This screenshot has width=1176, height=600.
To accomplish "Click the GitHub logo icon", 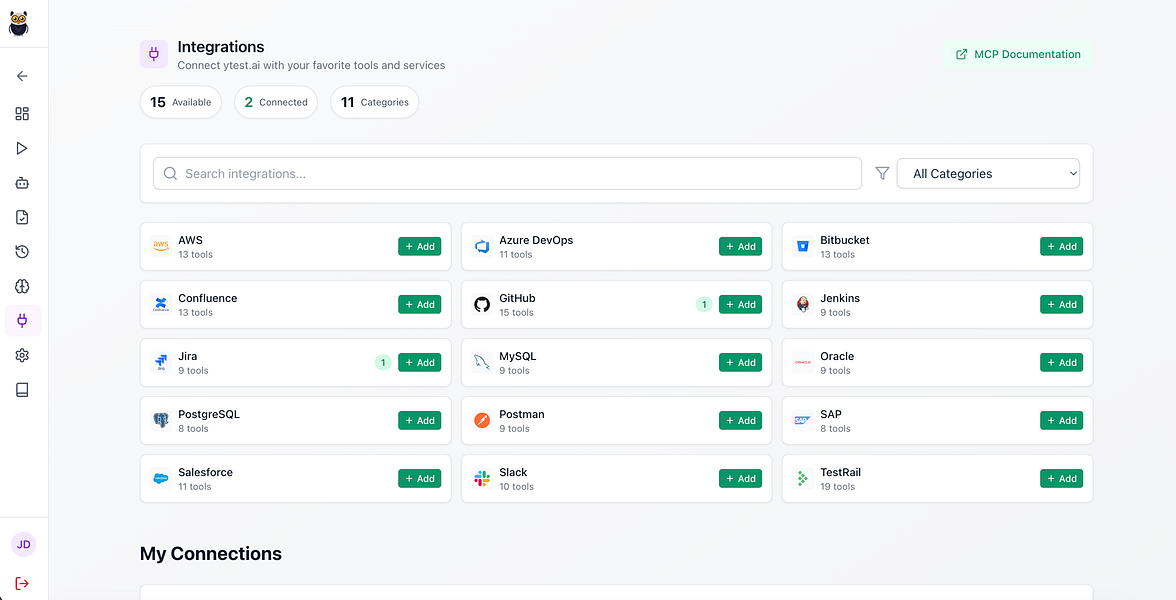I will (x=482, y=304).
